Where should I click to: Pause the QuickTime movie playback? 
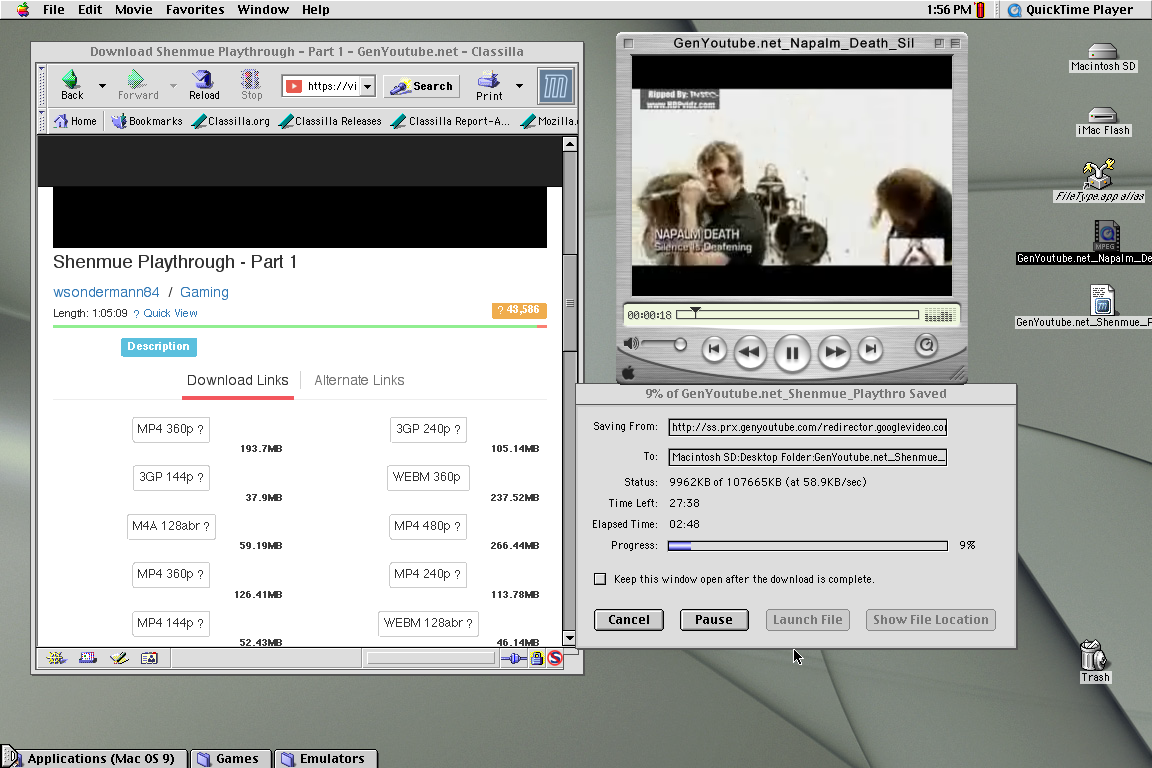point(792,354)
